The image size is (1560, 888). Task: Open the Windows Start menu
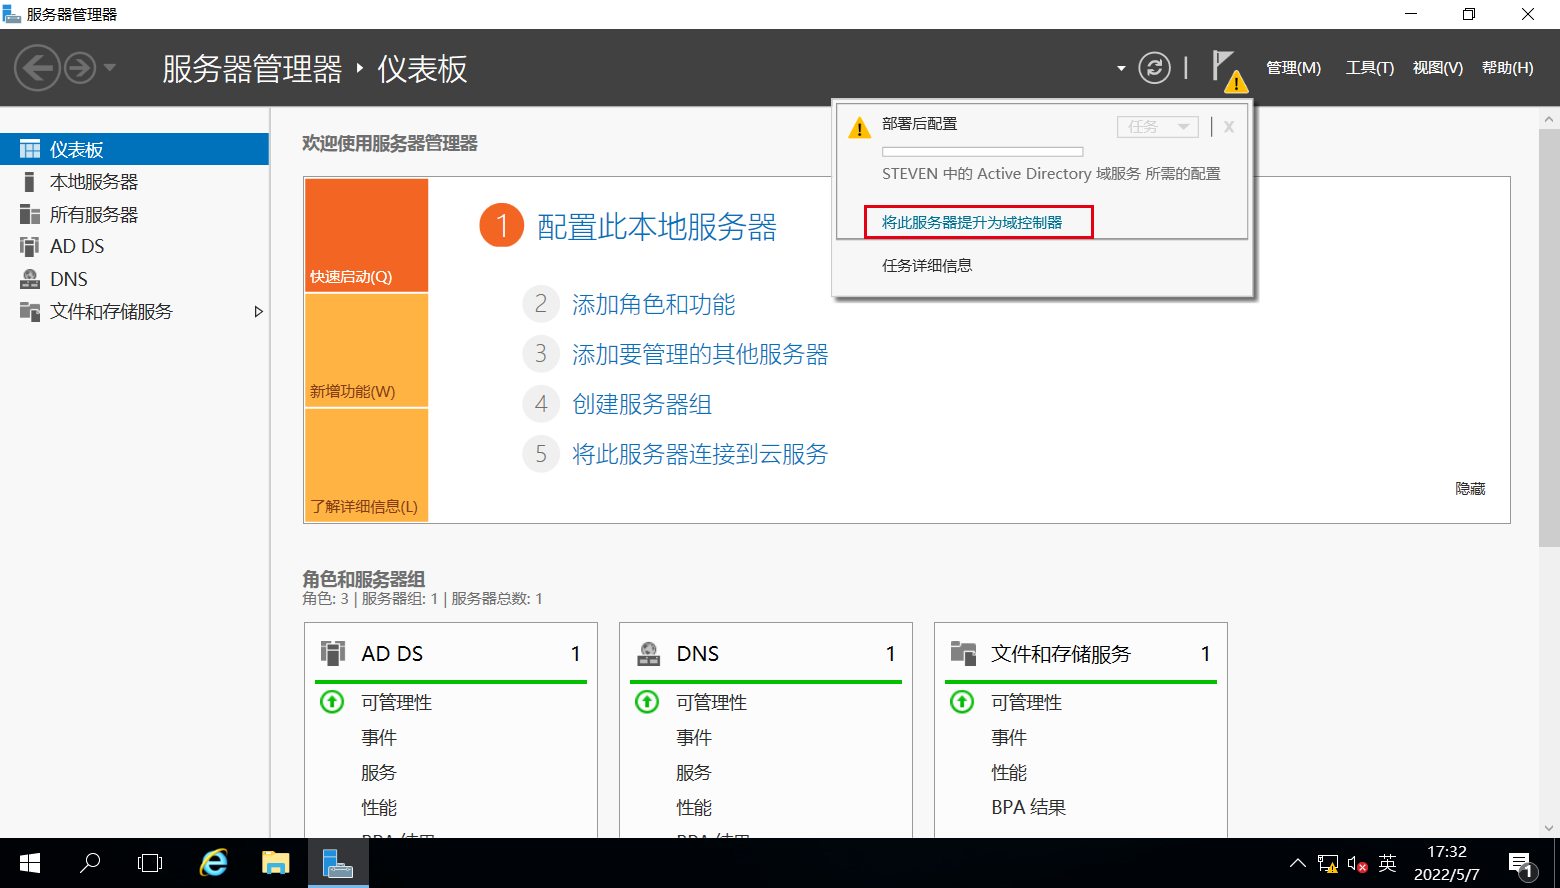[x=30, y=863]
